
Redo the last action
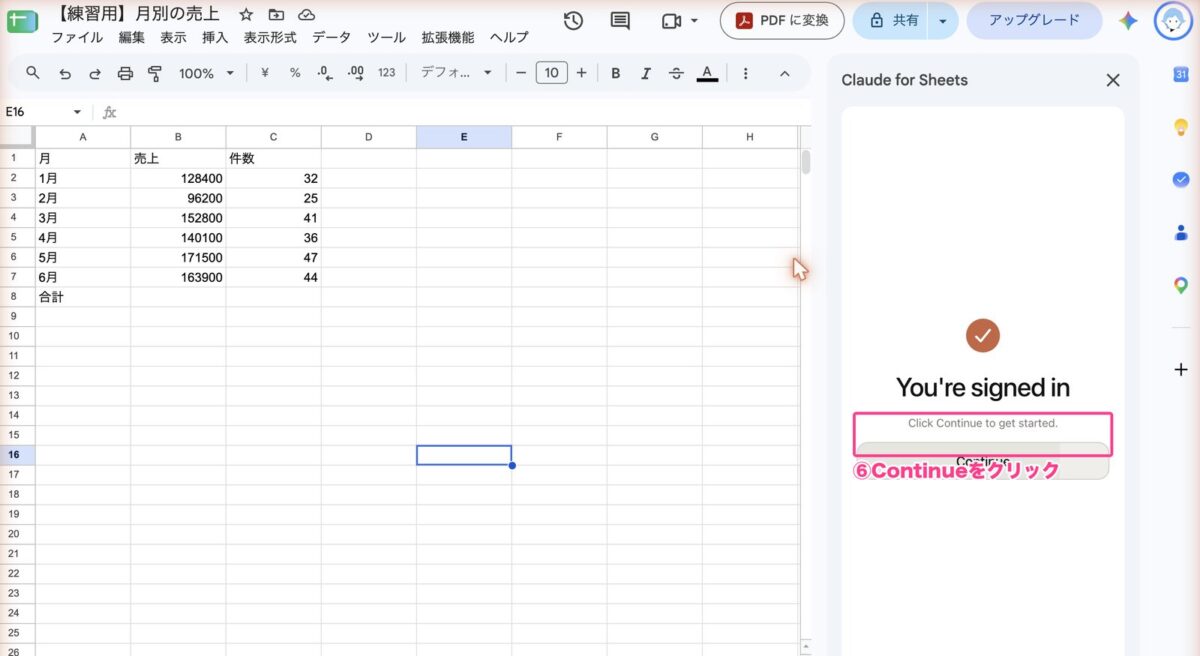[x=95, y=73]
